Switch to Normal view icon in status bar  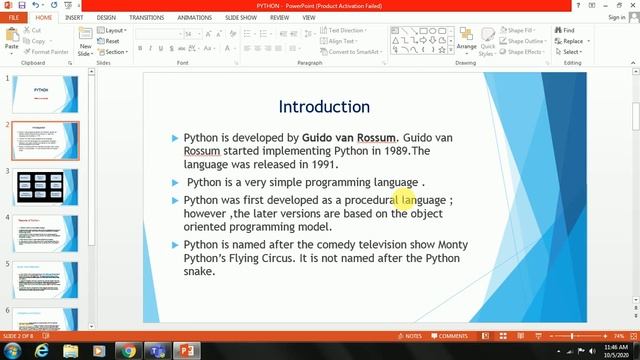(x=485, y=336)
